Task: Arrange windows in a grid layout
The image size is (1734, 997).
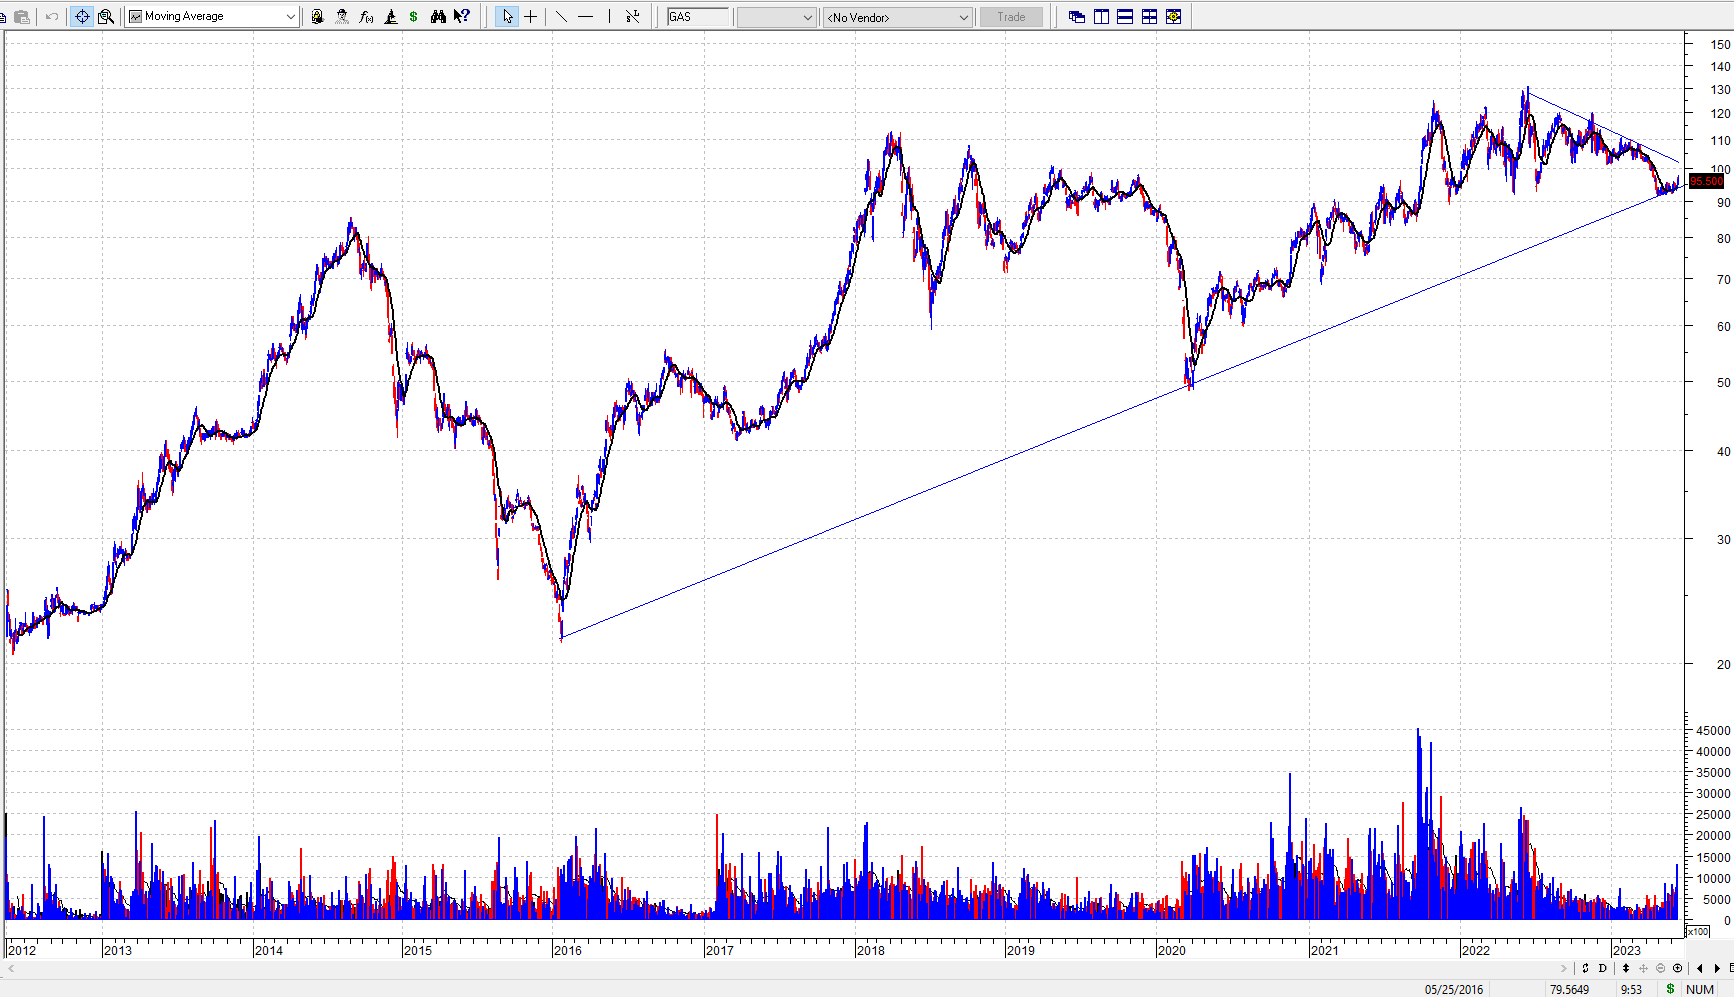Action: [x=1149, y=17]
